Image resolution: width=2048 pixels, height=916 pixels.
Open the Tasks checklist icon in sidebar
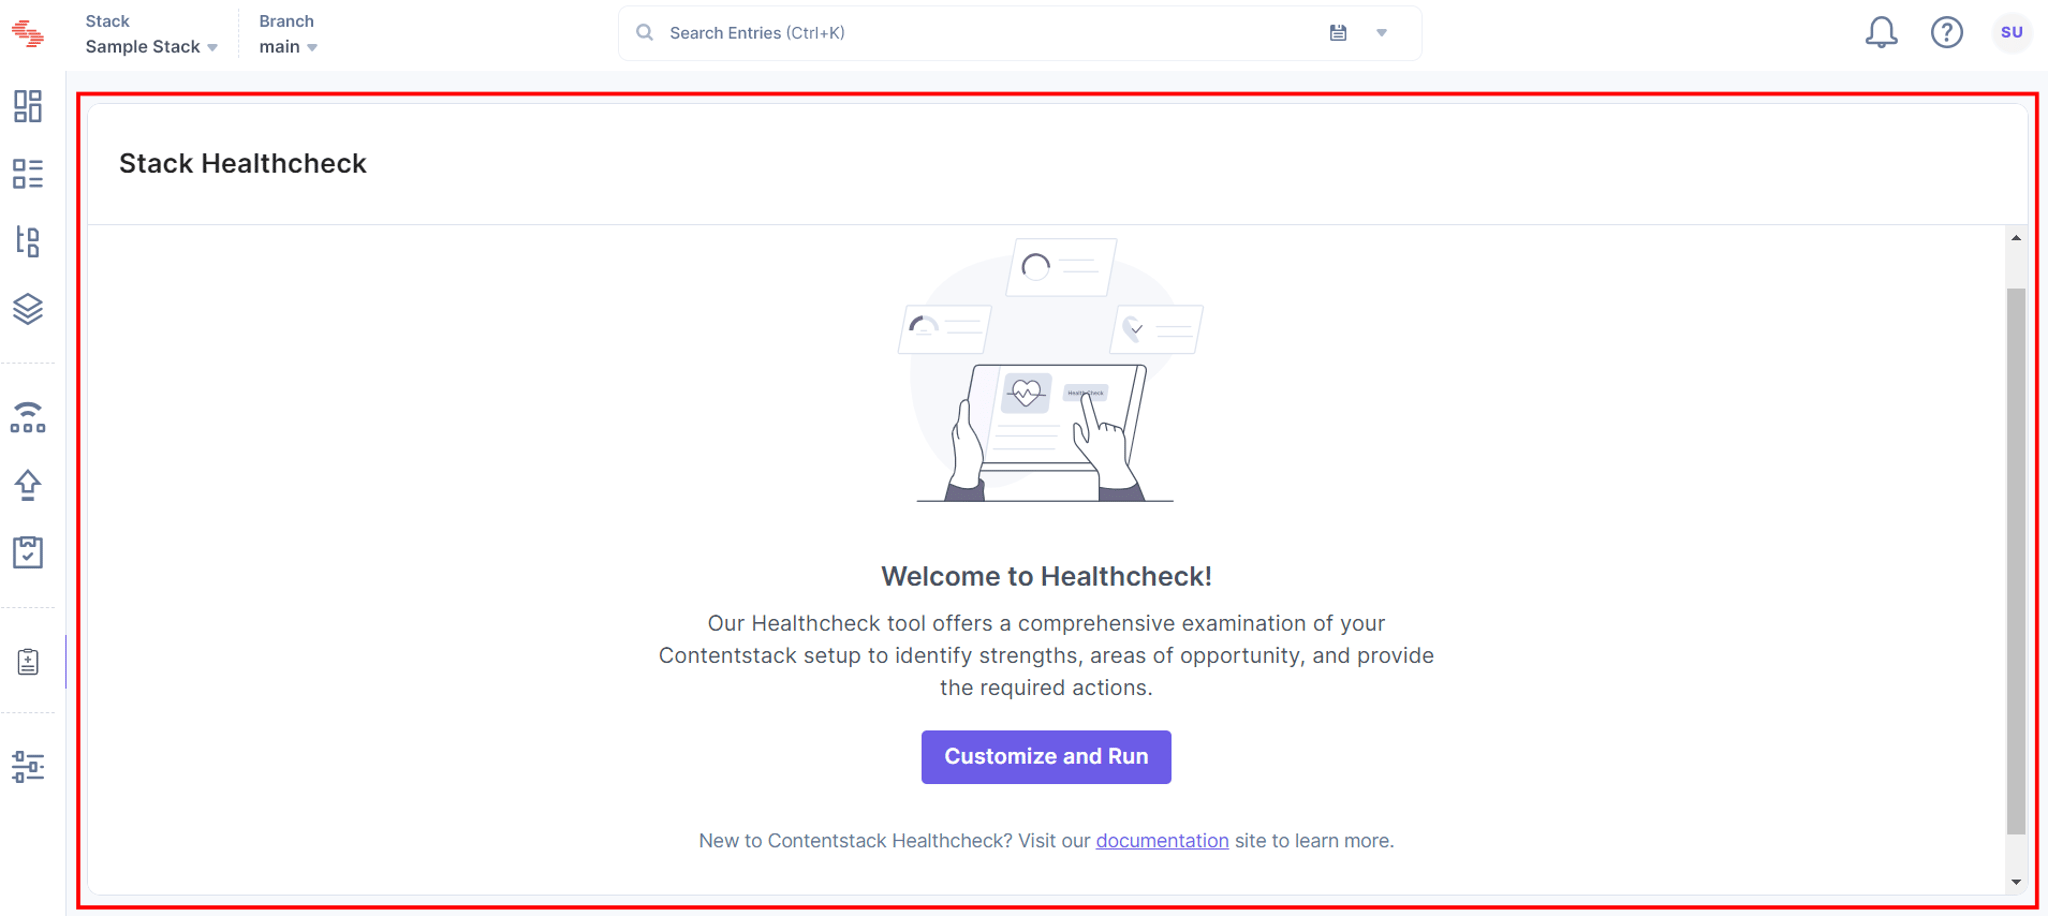[x=28, y=552]
